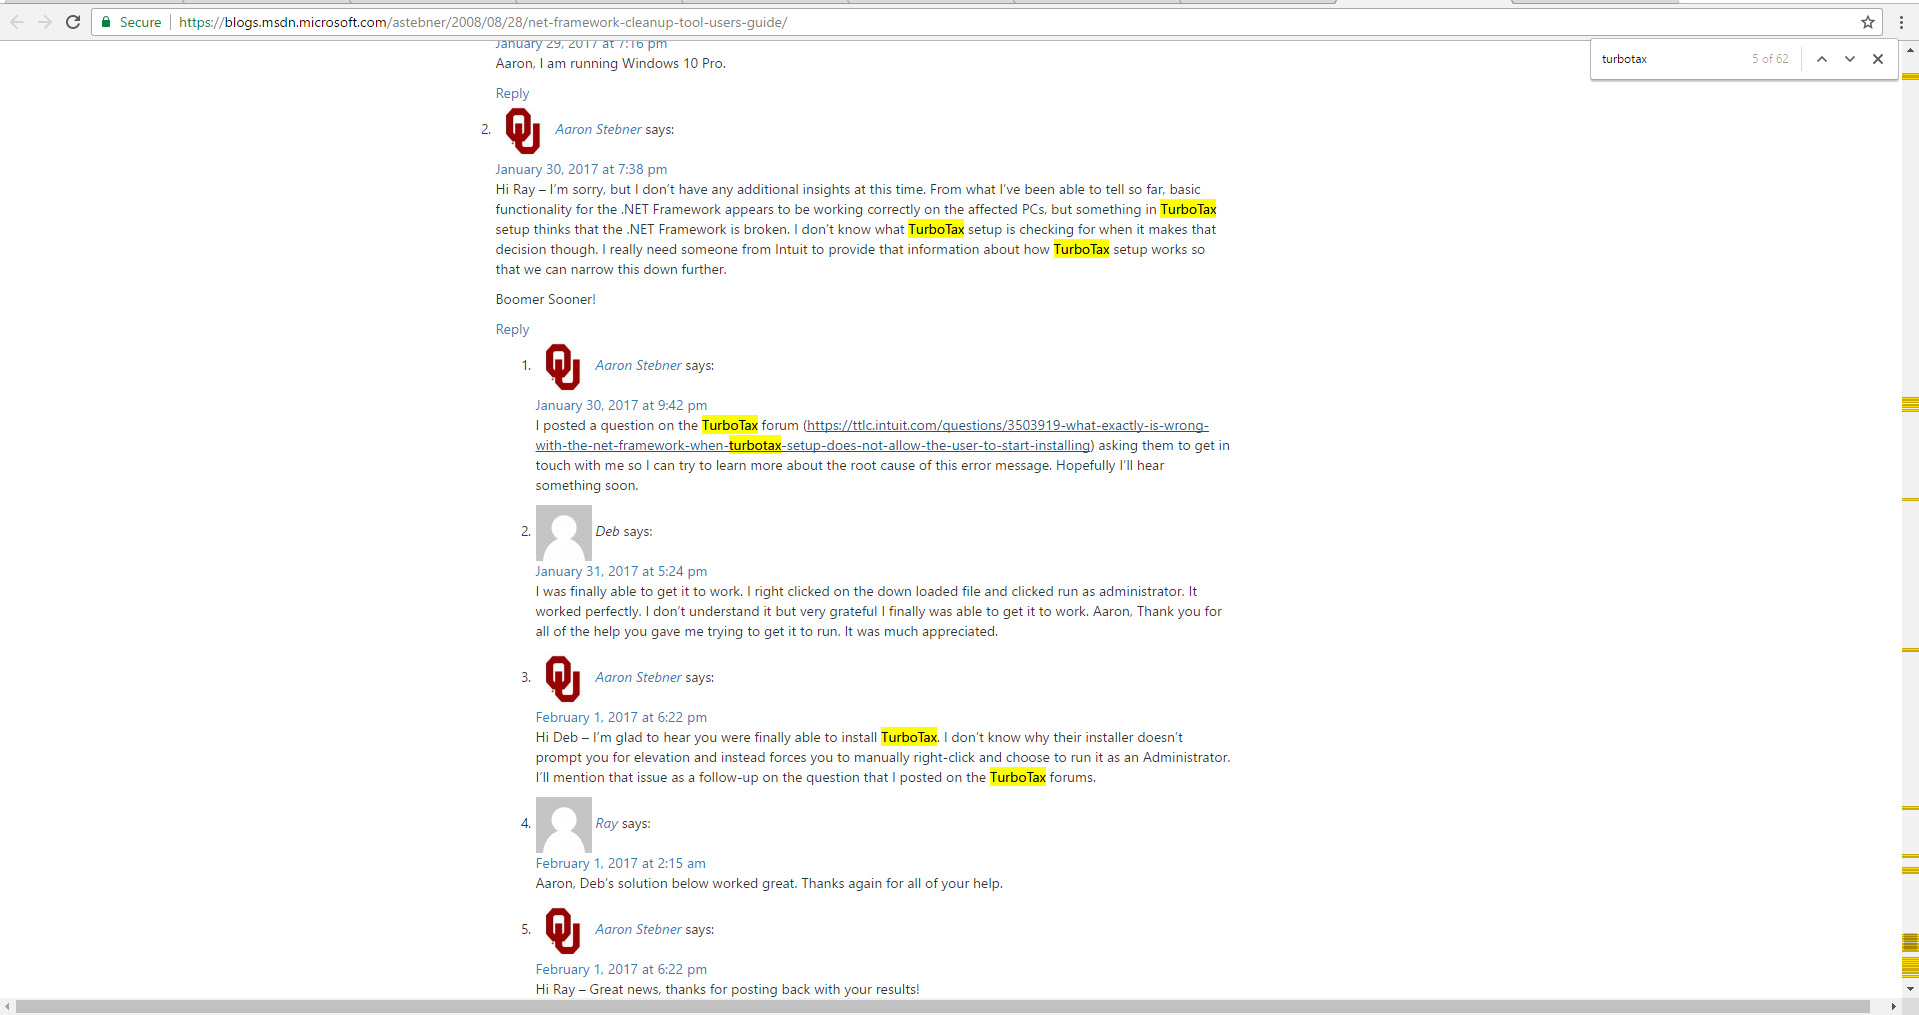Open the January 30, 2017 at 7:38 pm permalink

(581, 169)
